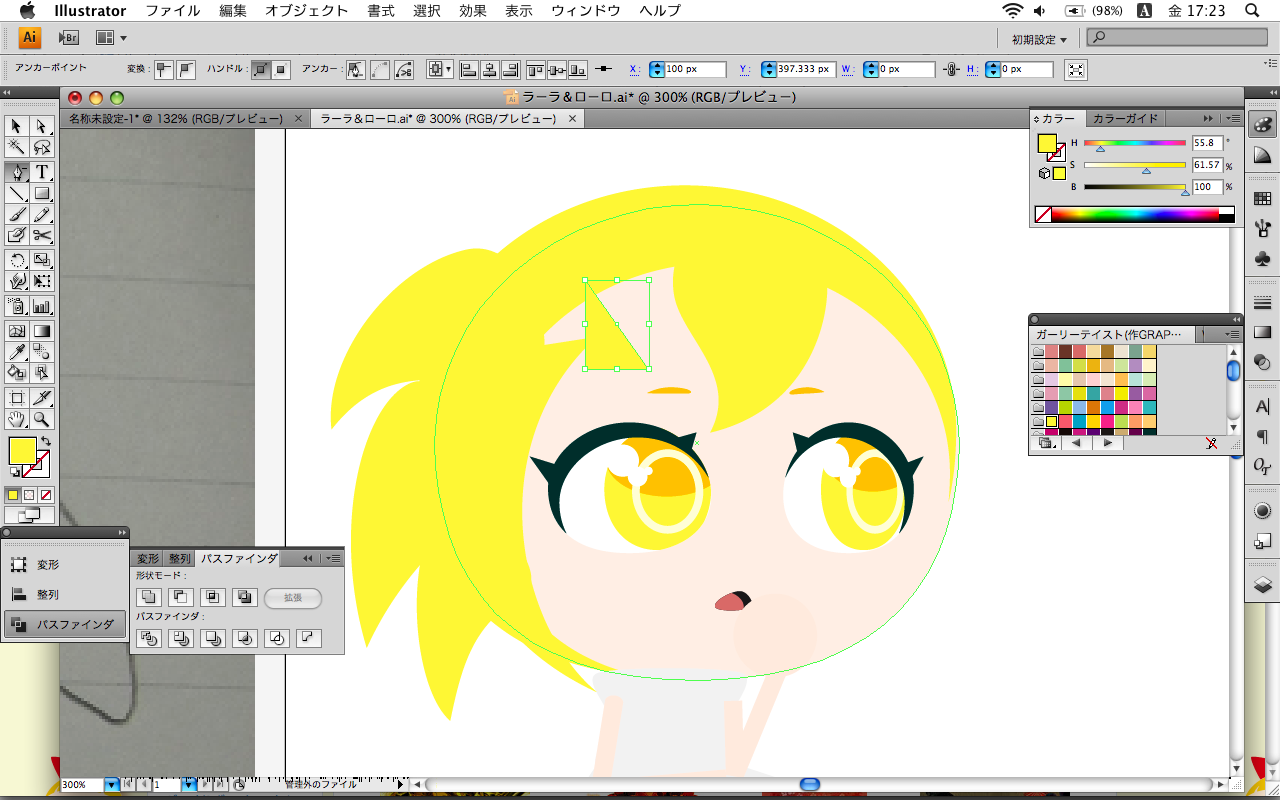Select the Free Transform tool
1280x800 pixels.
tap(42, 282)
